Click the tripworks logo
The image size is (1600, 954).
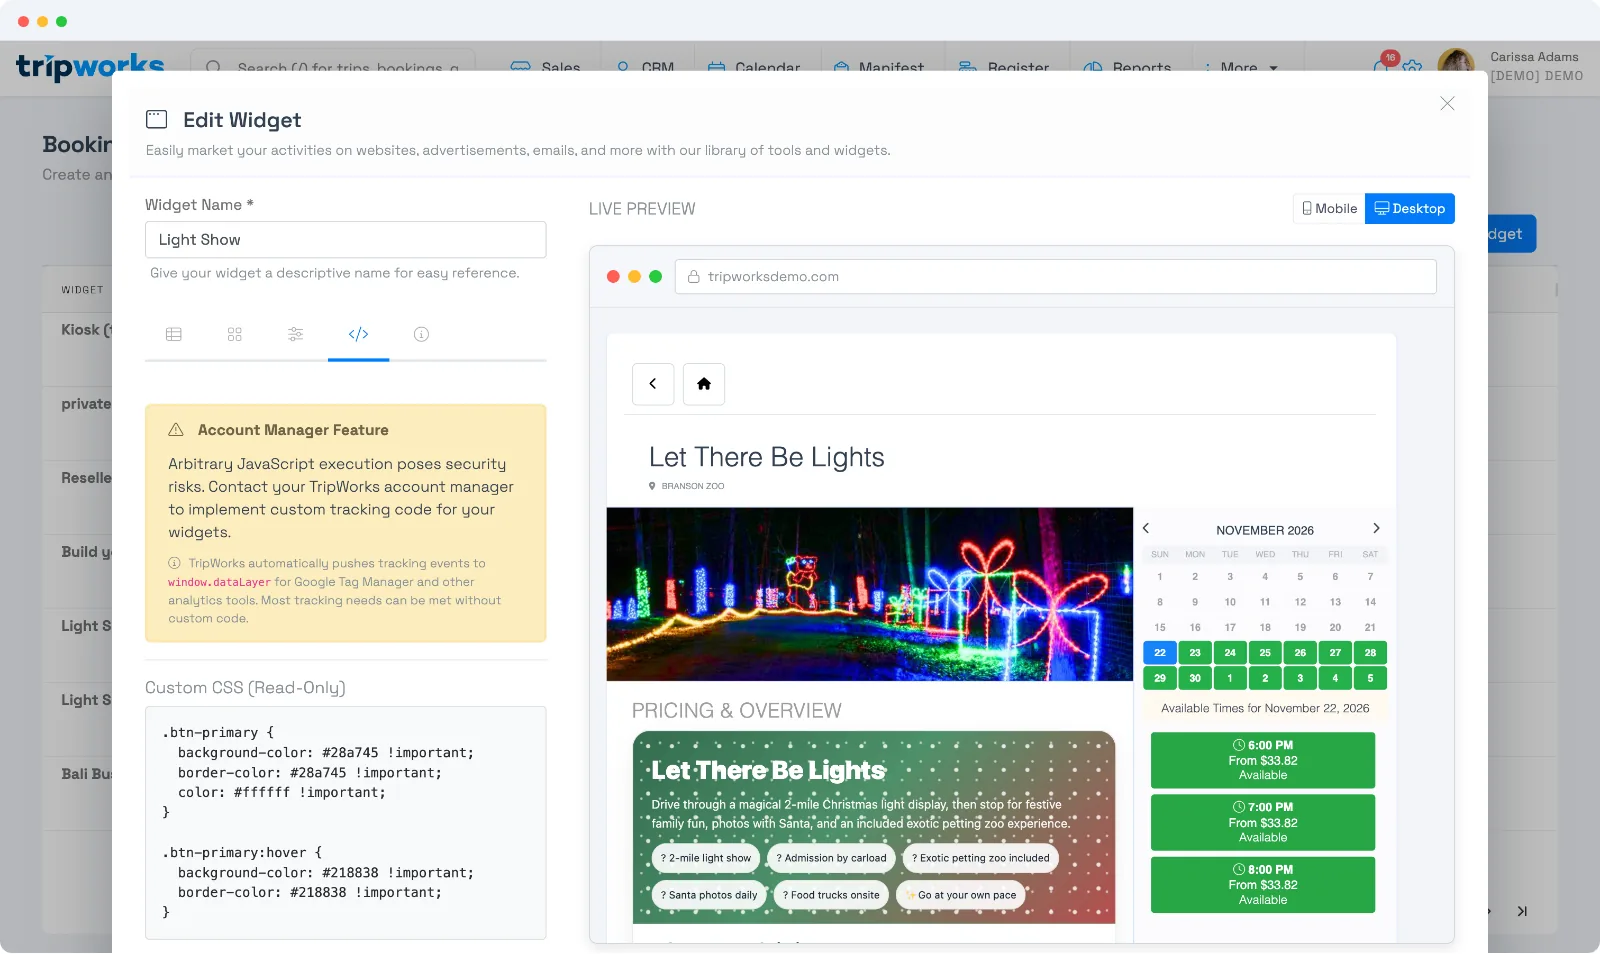(90, 65)
